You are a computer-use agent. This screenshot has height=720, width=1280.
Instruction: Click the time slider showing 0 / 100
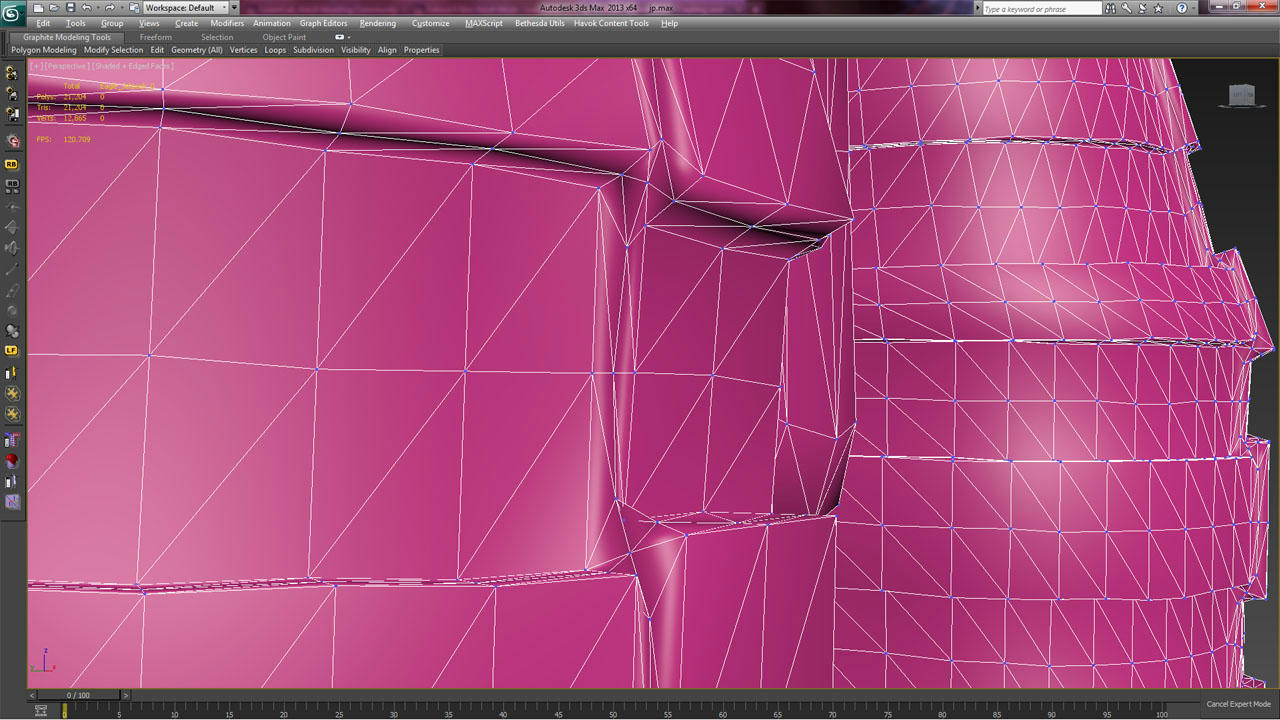[x=78, y=695]
